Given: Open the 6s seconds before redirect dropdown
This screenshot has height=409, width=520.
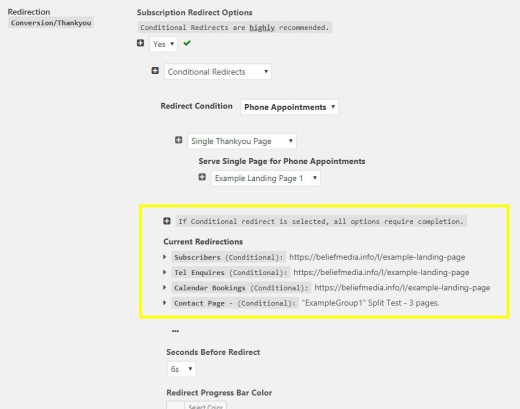Looking at the screenshot, I should 181,369.
